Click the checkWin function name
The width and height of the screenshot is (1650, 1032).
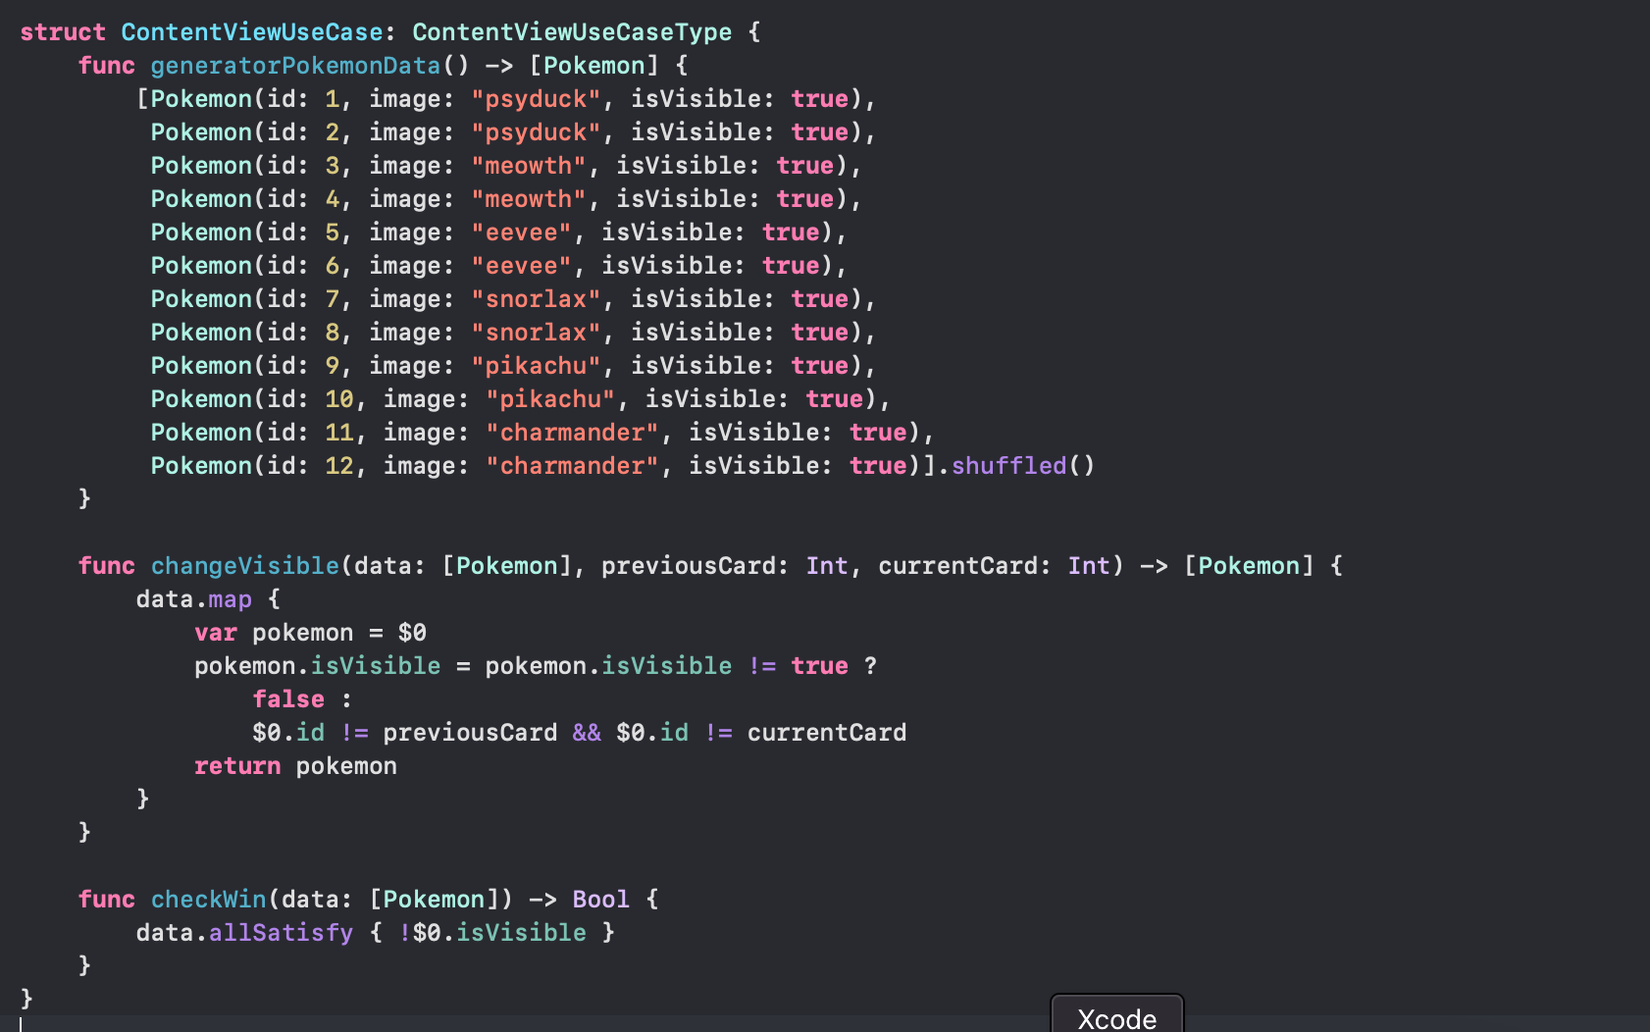(208, 899)
